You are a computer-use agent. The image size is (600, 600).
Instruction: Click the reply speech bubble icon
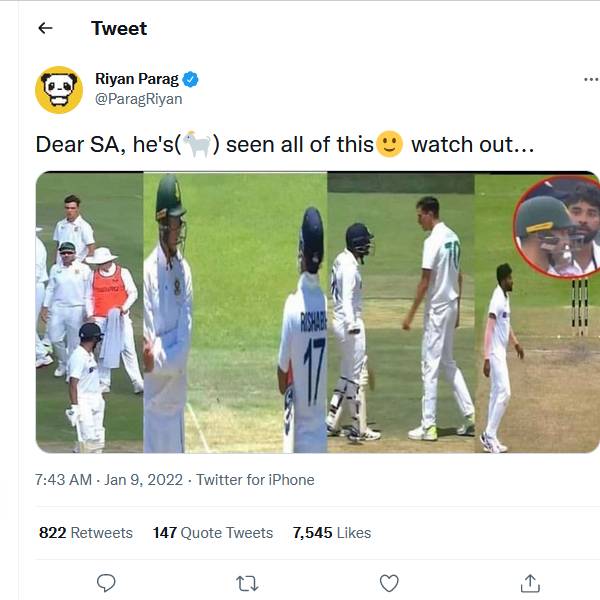(x=106, y=583)
